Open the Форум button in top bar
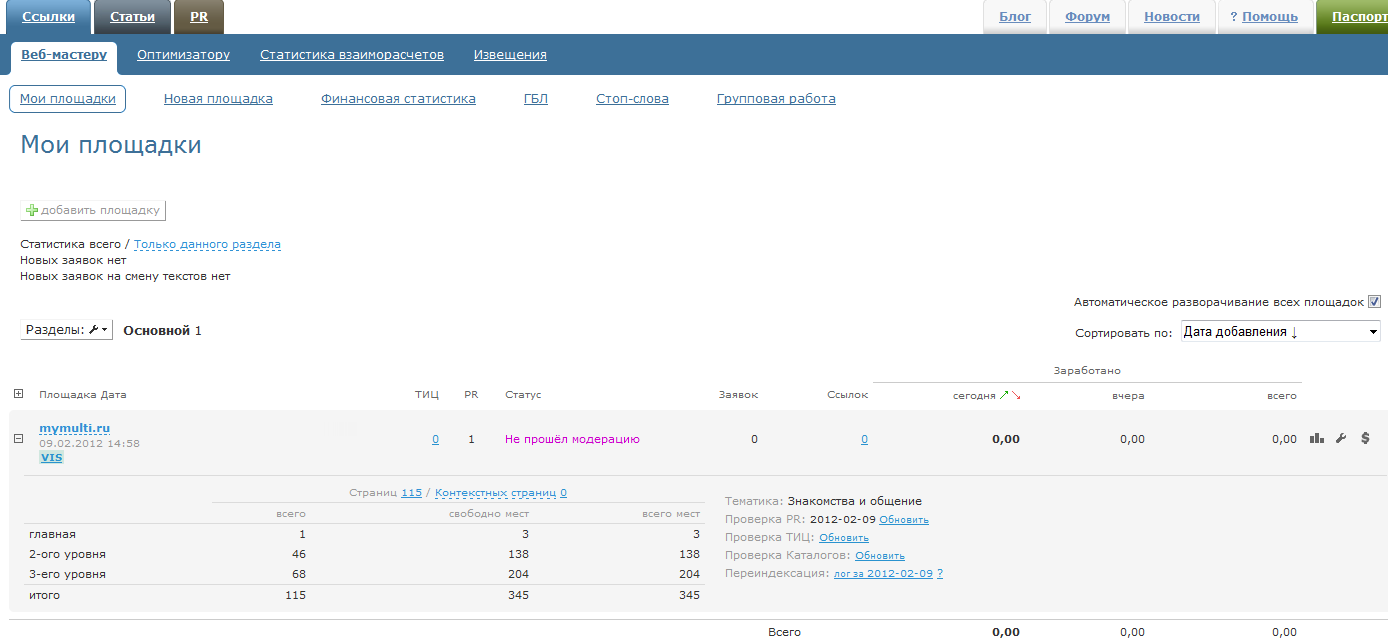This screenshot has width=1388, height=644. [x=1087, y=17]
